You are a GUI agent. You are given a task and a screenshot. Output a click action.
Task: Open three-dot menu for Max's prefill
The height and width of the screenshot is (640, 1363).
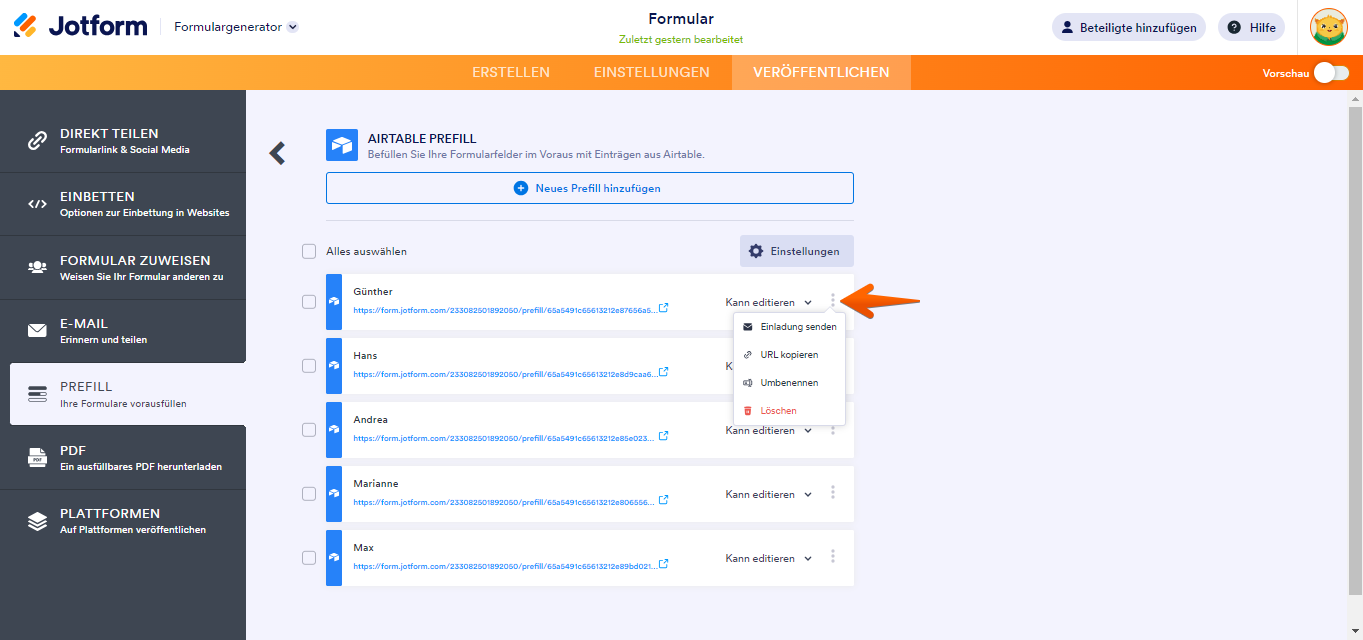click(x=833, y=557)
